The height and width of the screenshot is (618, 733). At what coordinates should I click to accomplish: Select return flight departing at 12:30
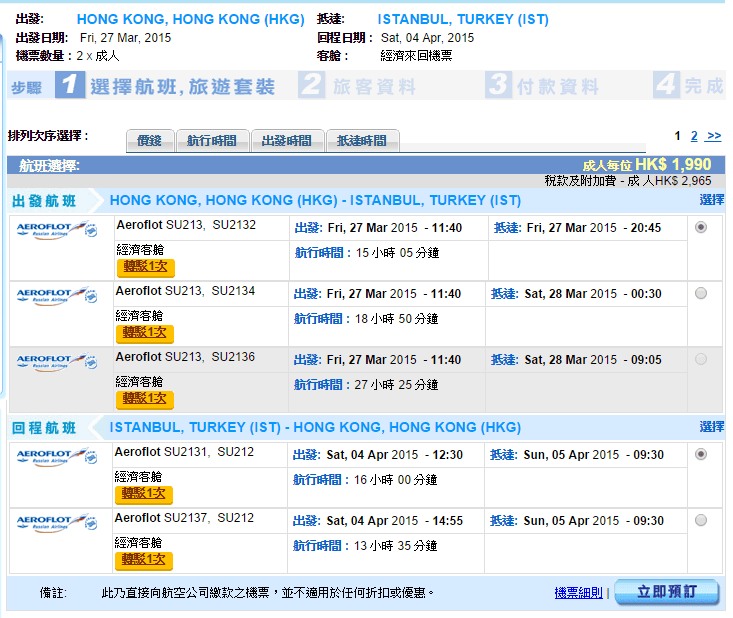(x=700, y=454)
